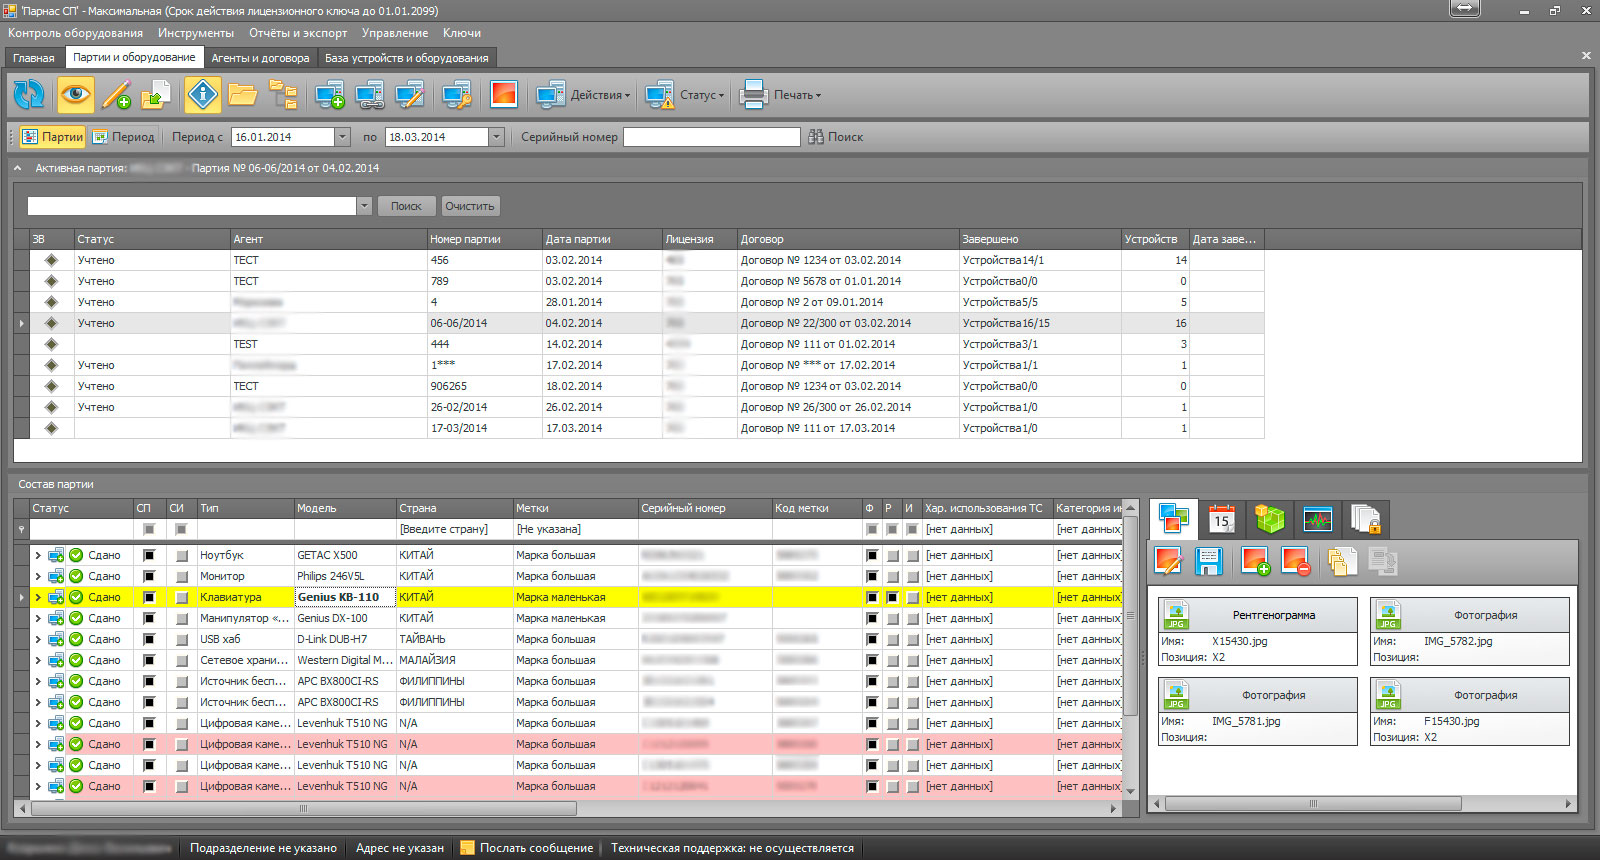Click the computer with key icon
This screenshot has height=860, width=1600.
[x=456, y=95]
